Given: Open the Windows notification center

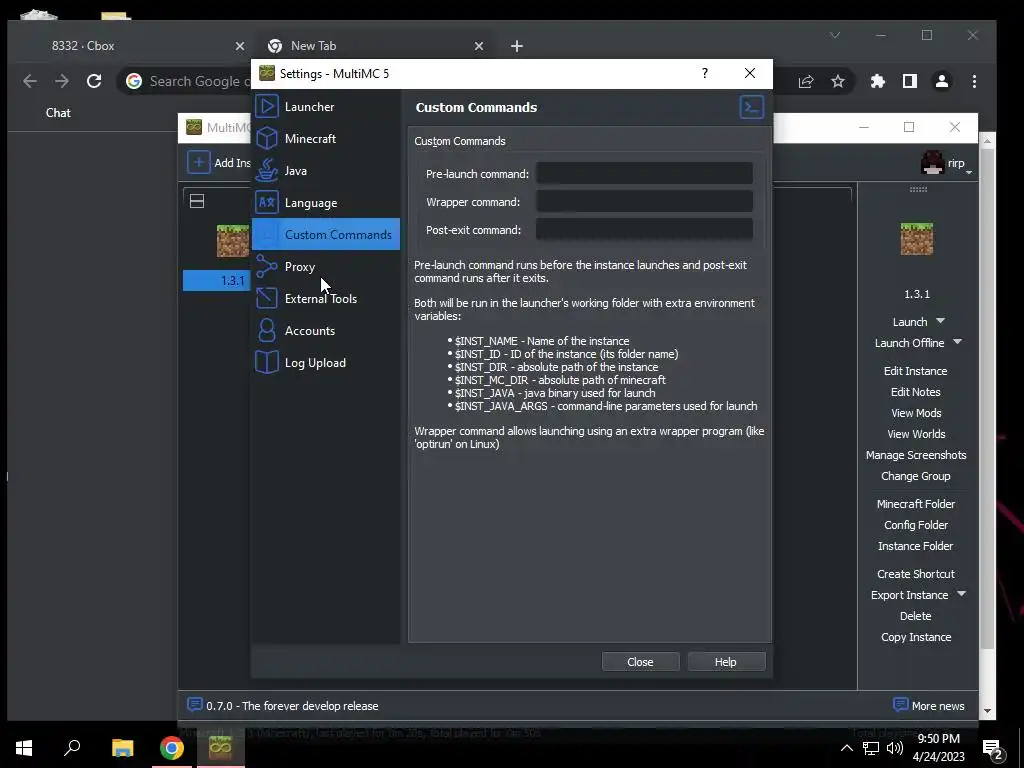Looking at the screenshot, I should (x=993, y=748).
